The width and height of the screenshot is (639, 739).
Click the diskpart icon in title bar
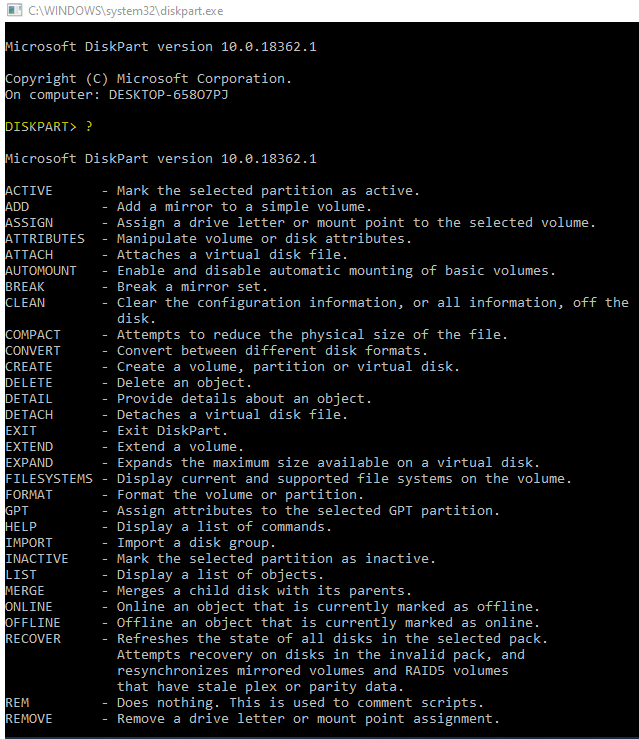[x=11, y=10]
